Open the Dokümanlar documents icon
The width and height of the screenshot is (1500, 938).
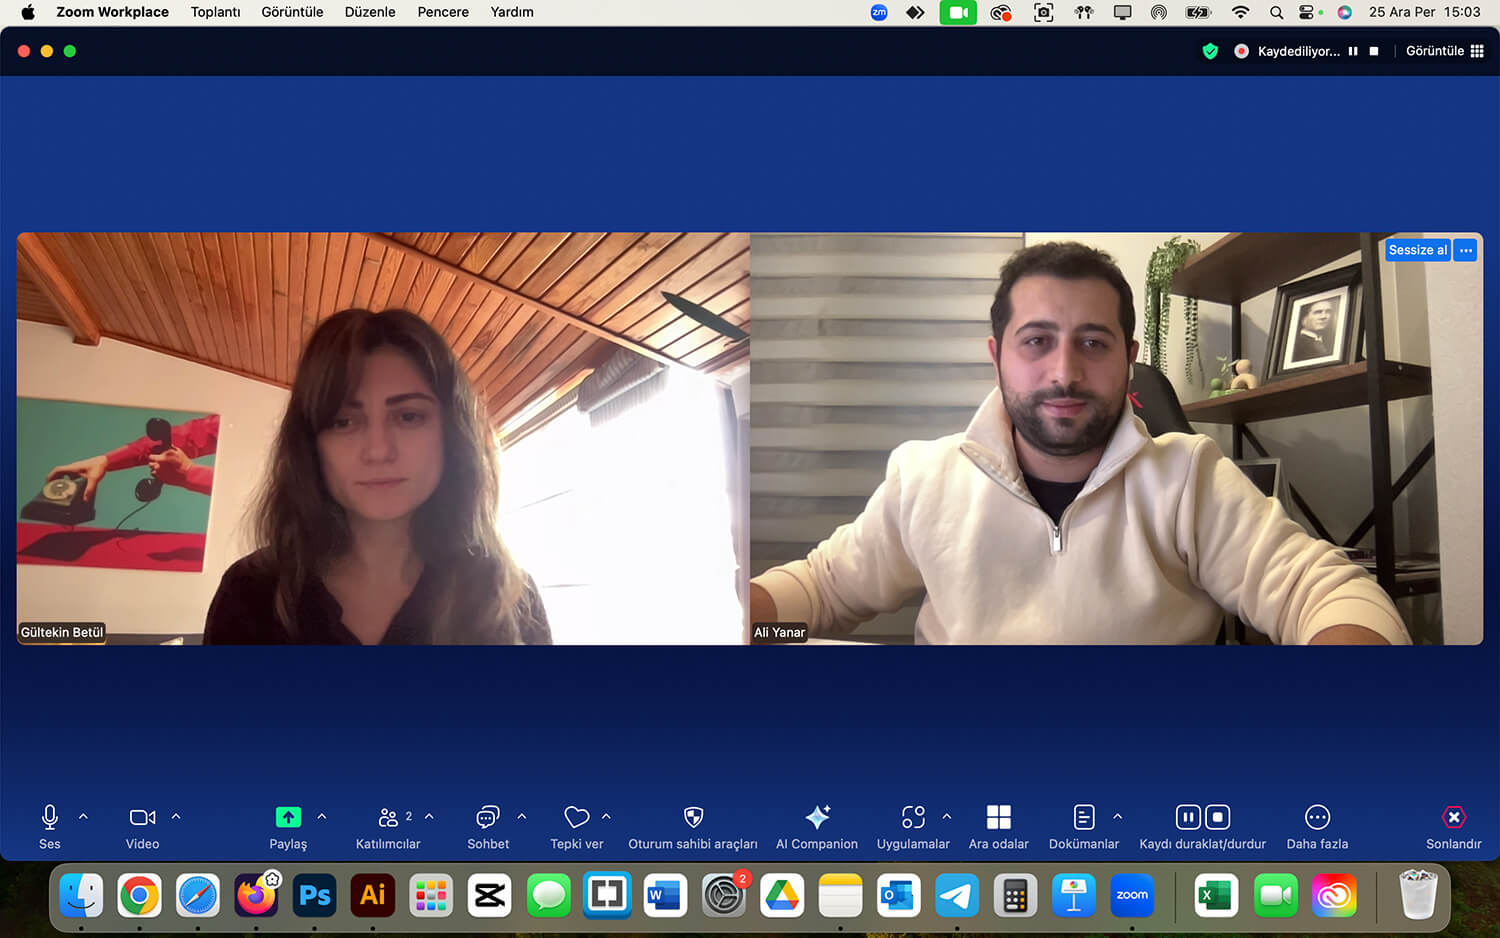pyautogui.click(x=1083, y=818)
